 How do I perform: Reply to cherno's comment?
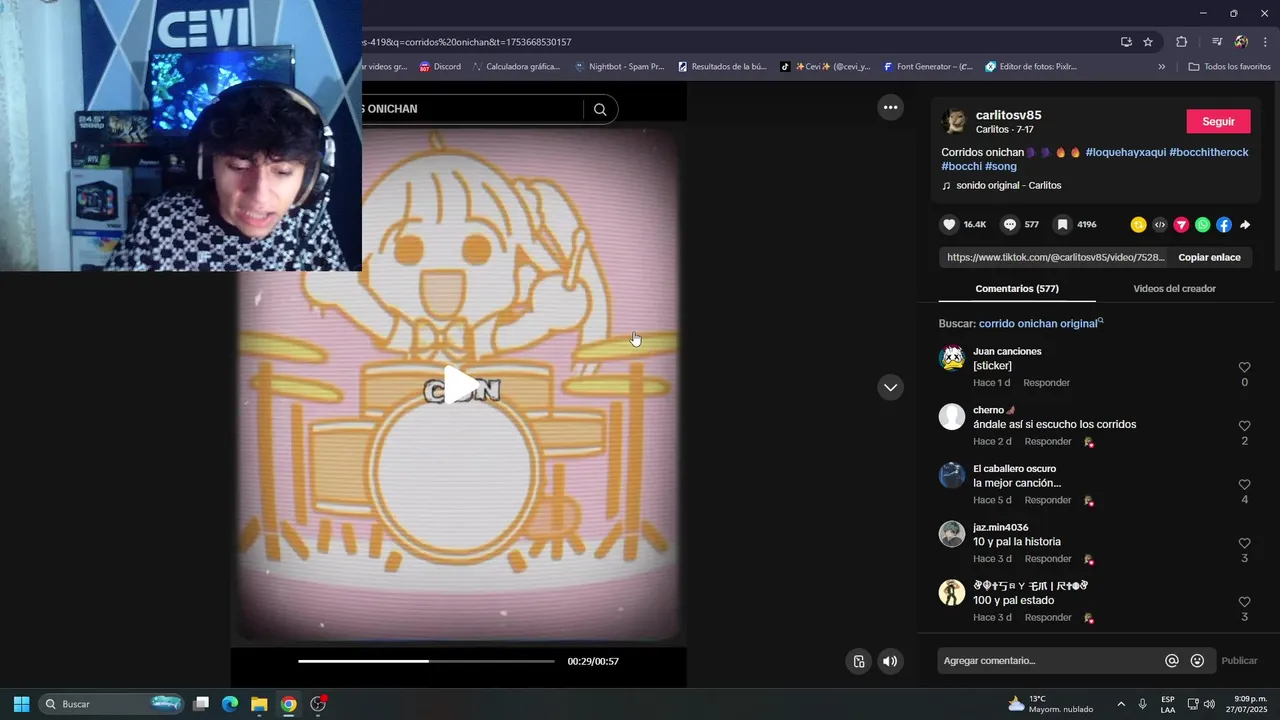click(x=1047, y=441)
